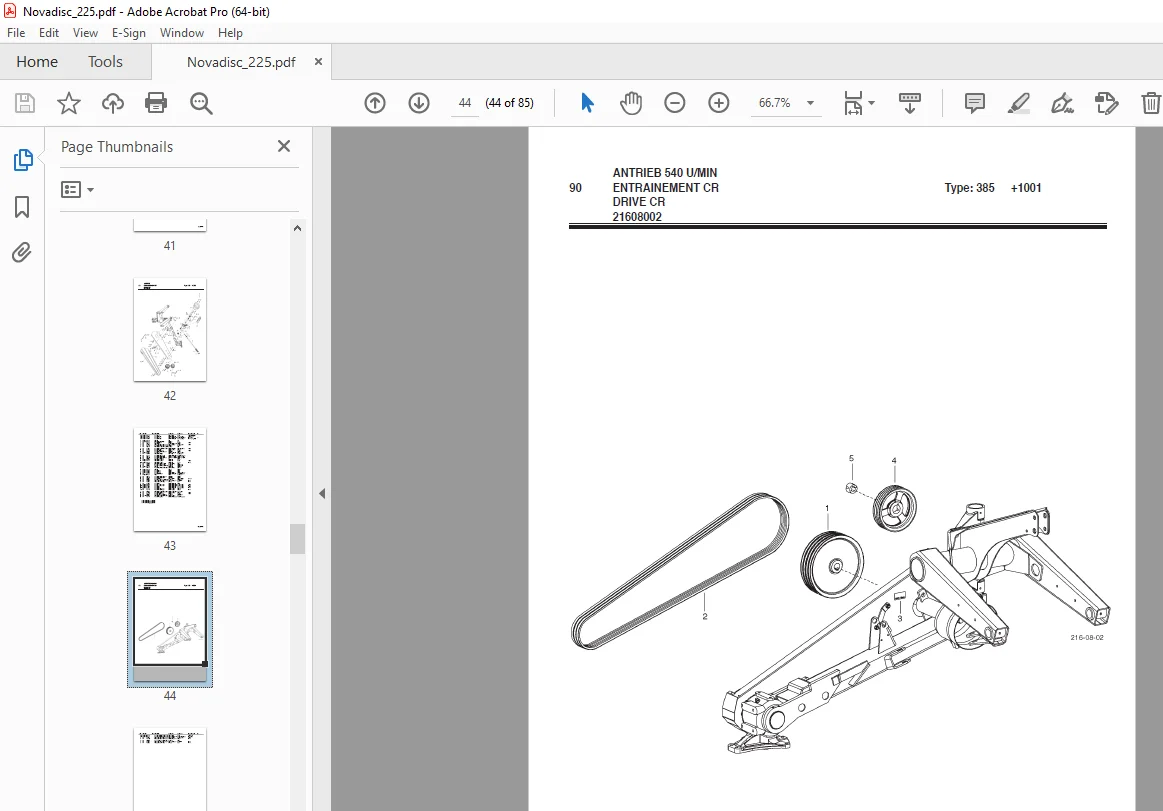1163x811 pixels.
Task: Open the File menu
Action: (16, 33)
